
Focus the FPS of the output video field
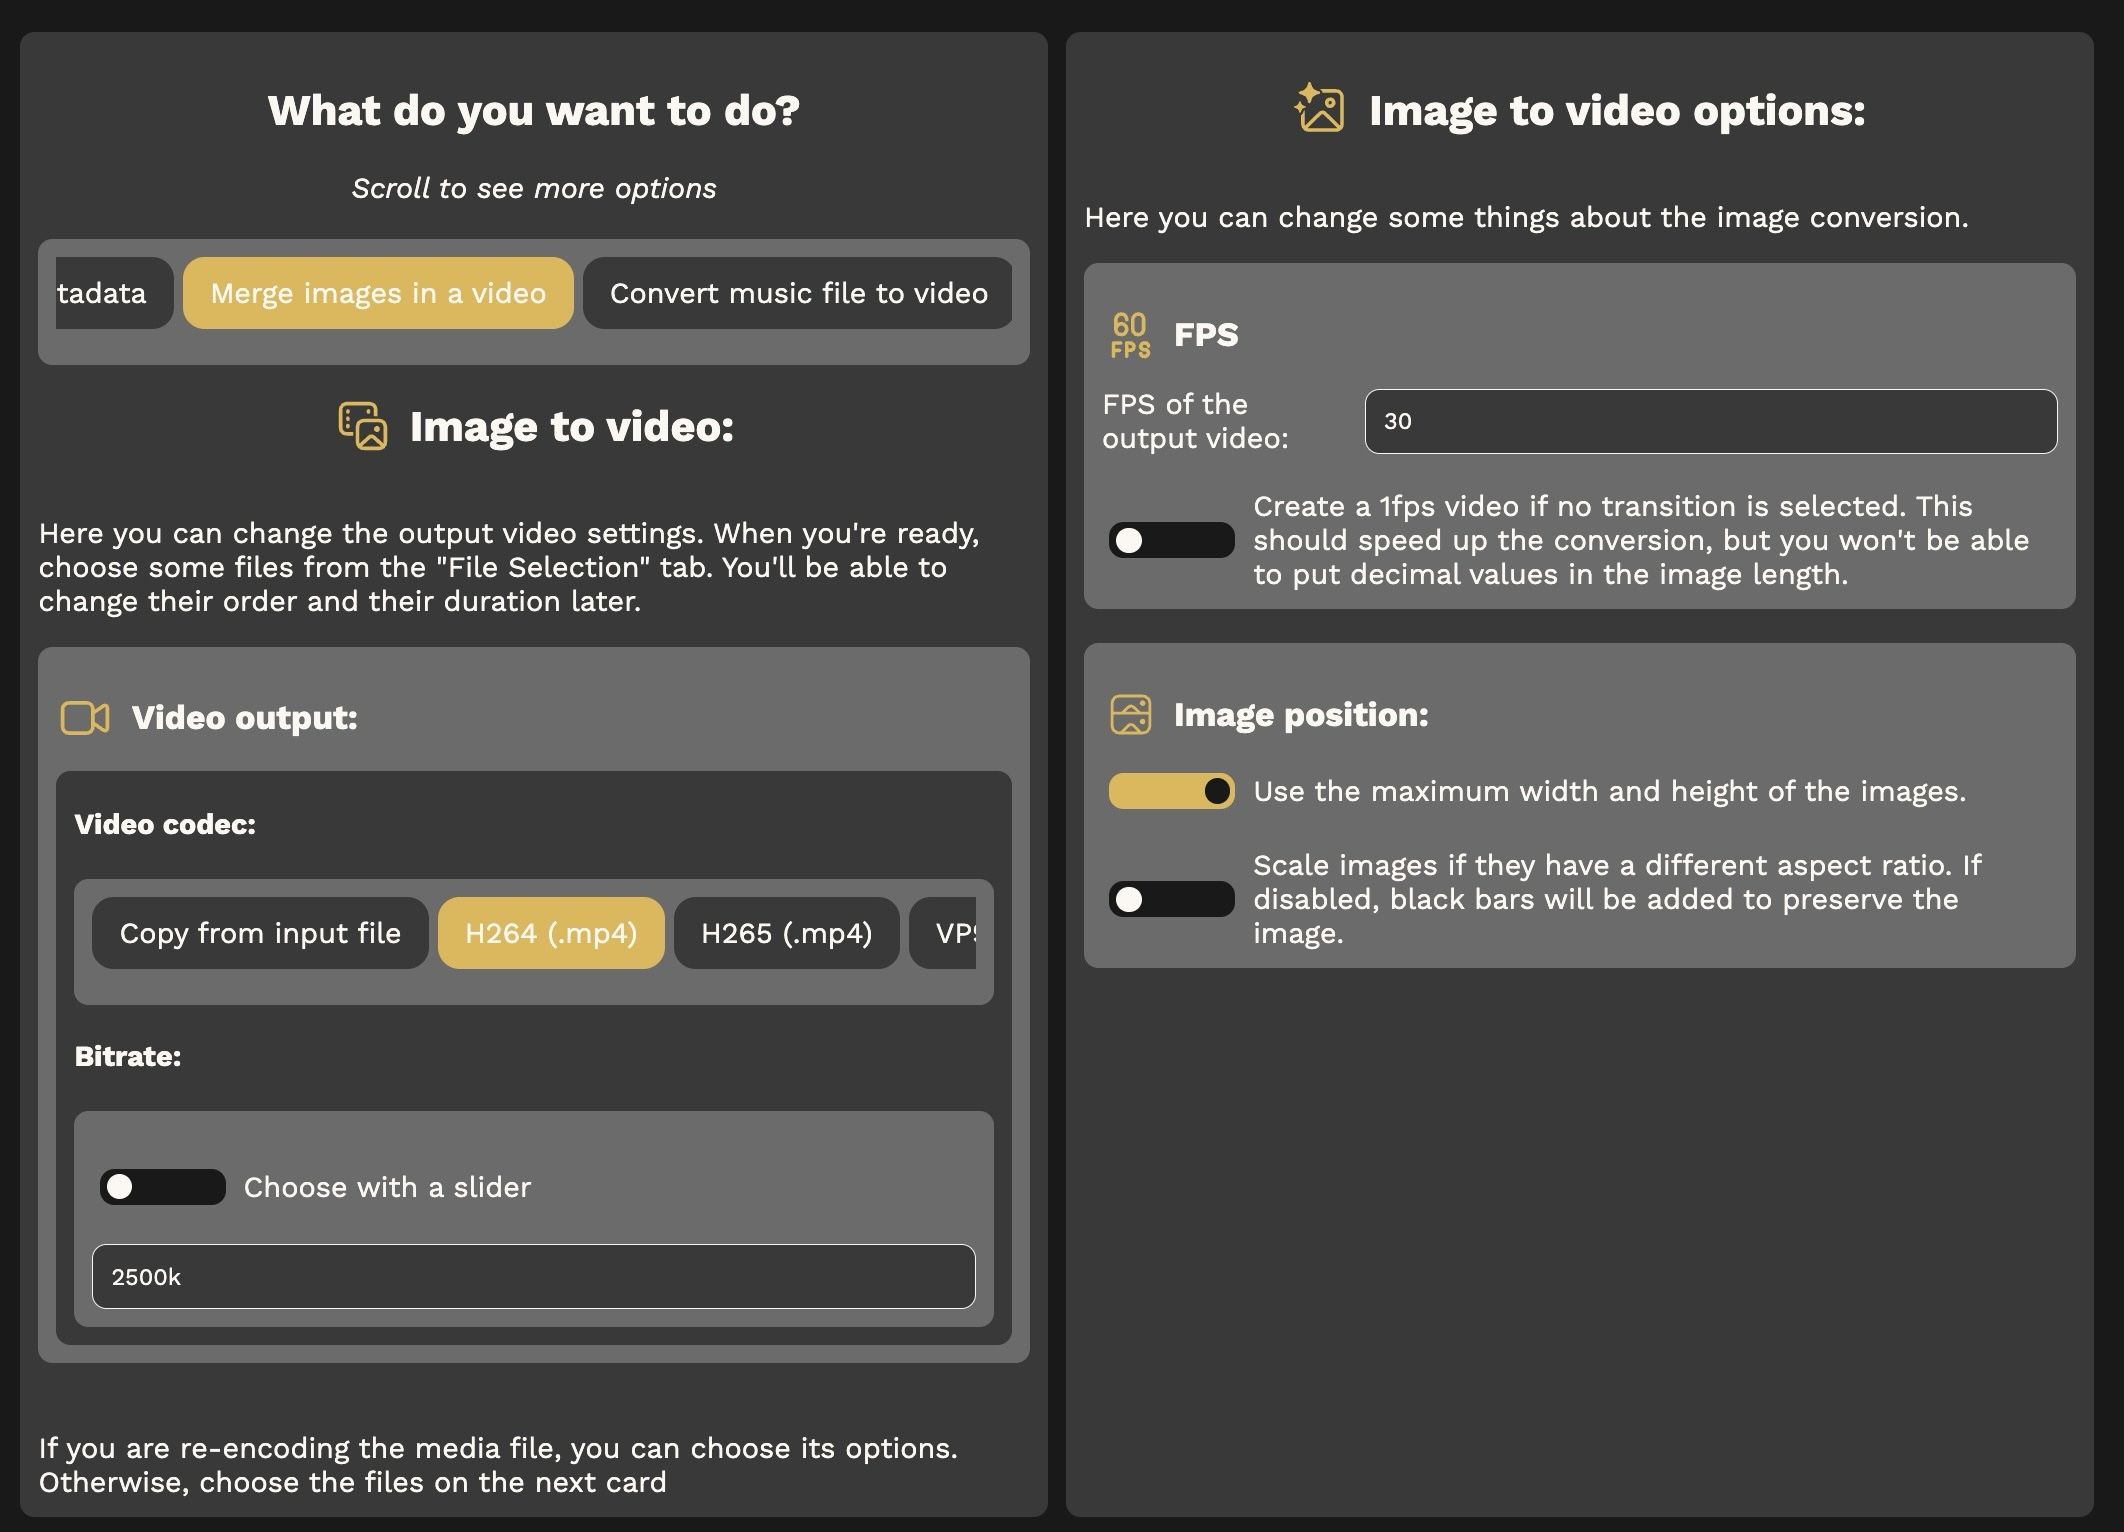(x=1711, y=421)
